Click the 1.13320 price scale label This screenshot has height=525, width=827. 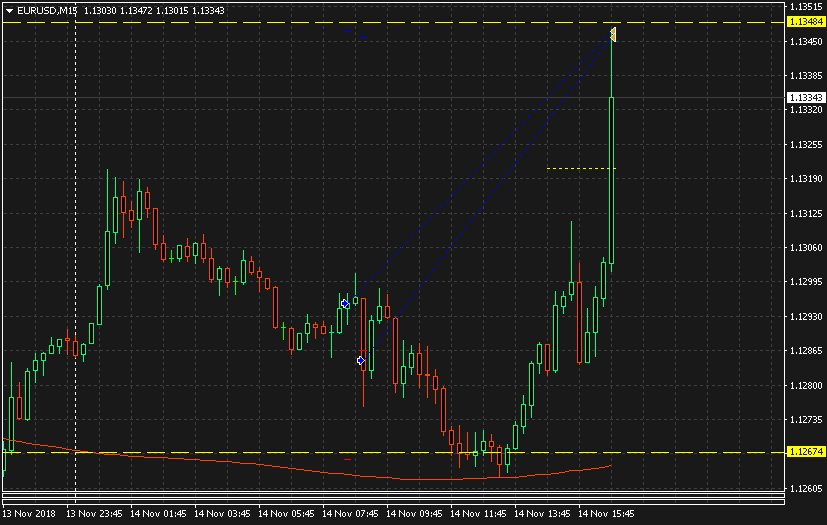click(805, 110)
